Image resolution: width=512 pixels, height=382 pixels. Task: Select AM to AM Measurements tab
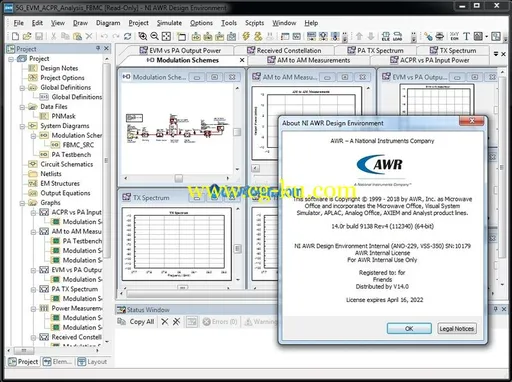(309, 60)
